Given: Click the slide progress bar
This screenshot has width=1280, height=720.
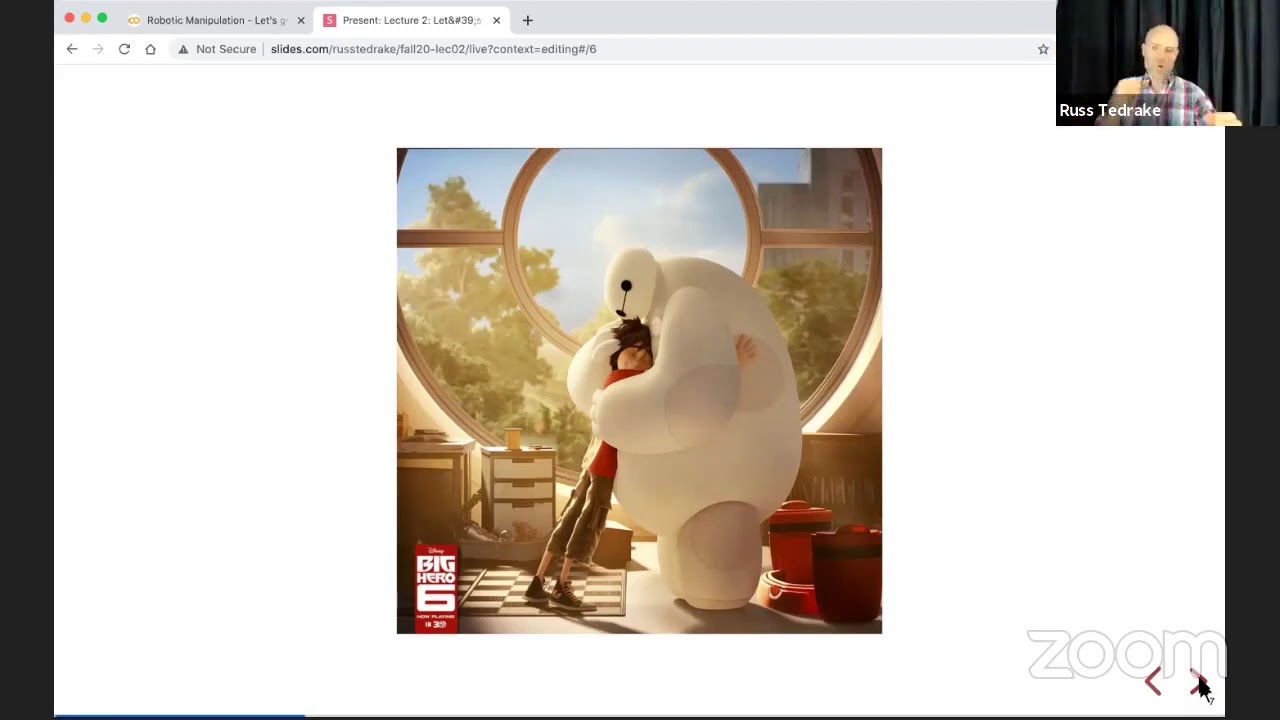Looking at the screenshot, I should (x=639, y=716).
